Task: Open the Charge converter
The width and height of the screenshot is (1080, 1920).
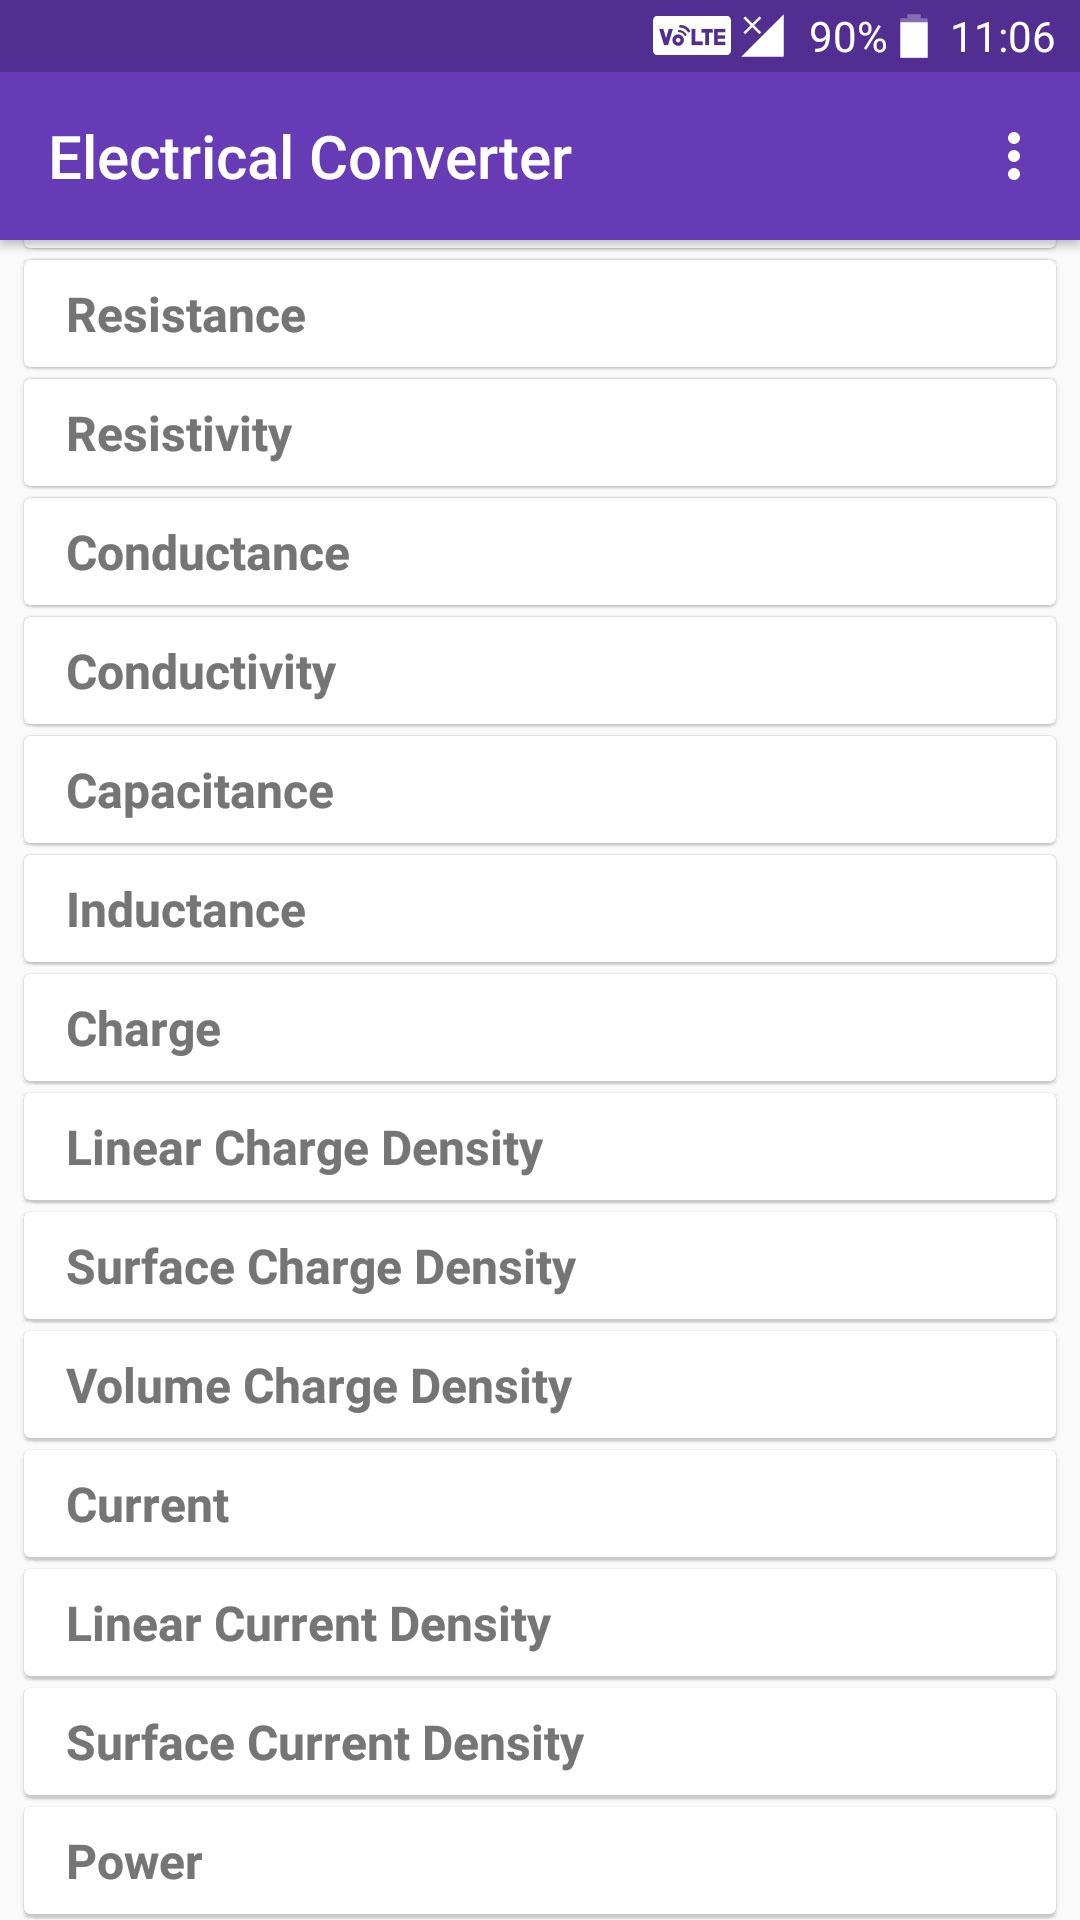Action: tap(540, 1028)
